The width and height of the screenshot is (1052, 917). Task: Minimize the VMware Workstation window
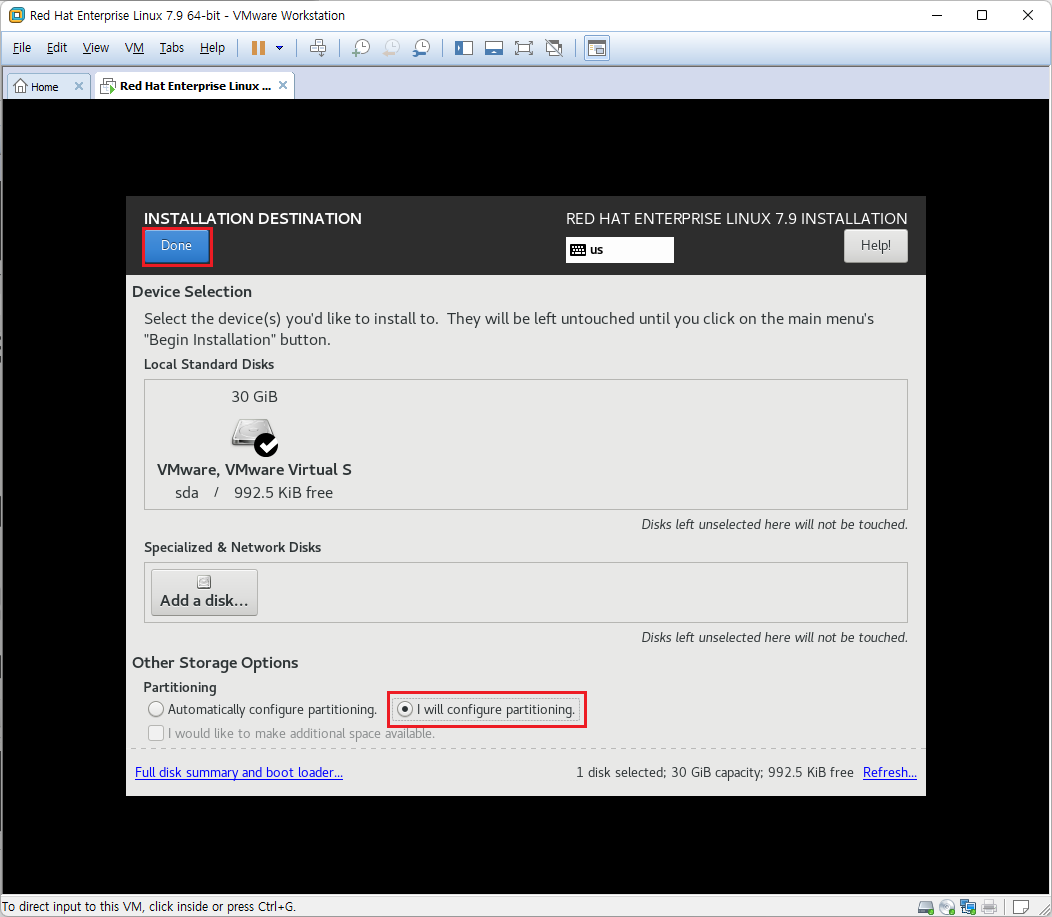pos(937,15)
